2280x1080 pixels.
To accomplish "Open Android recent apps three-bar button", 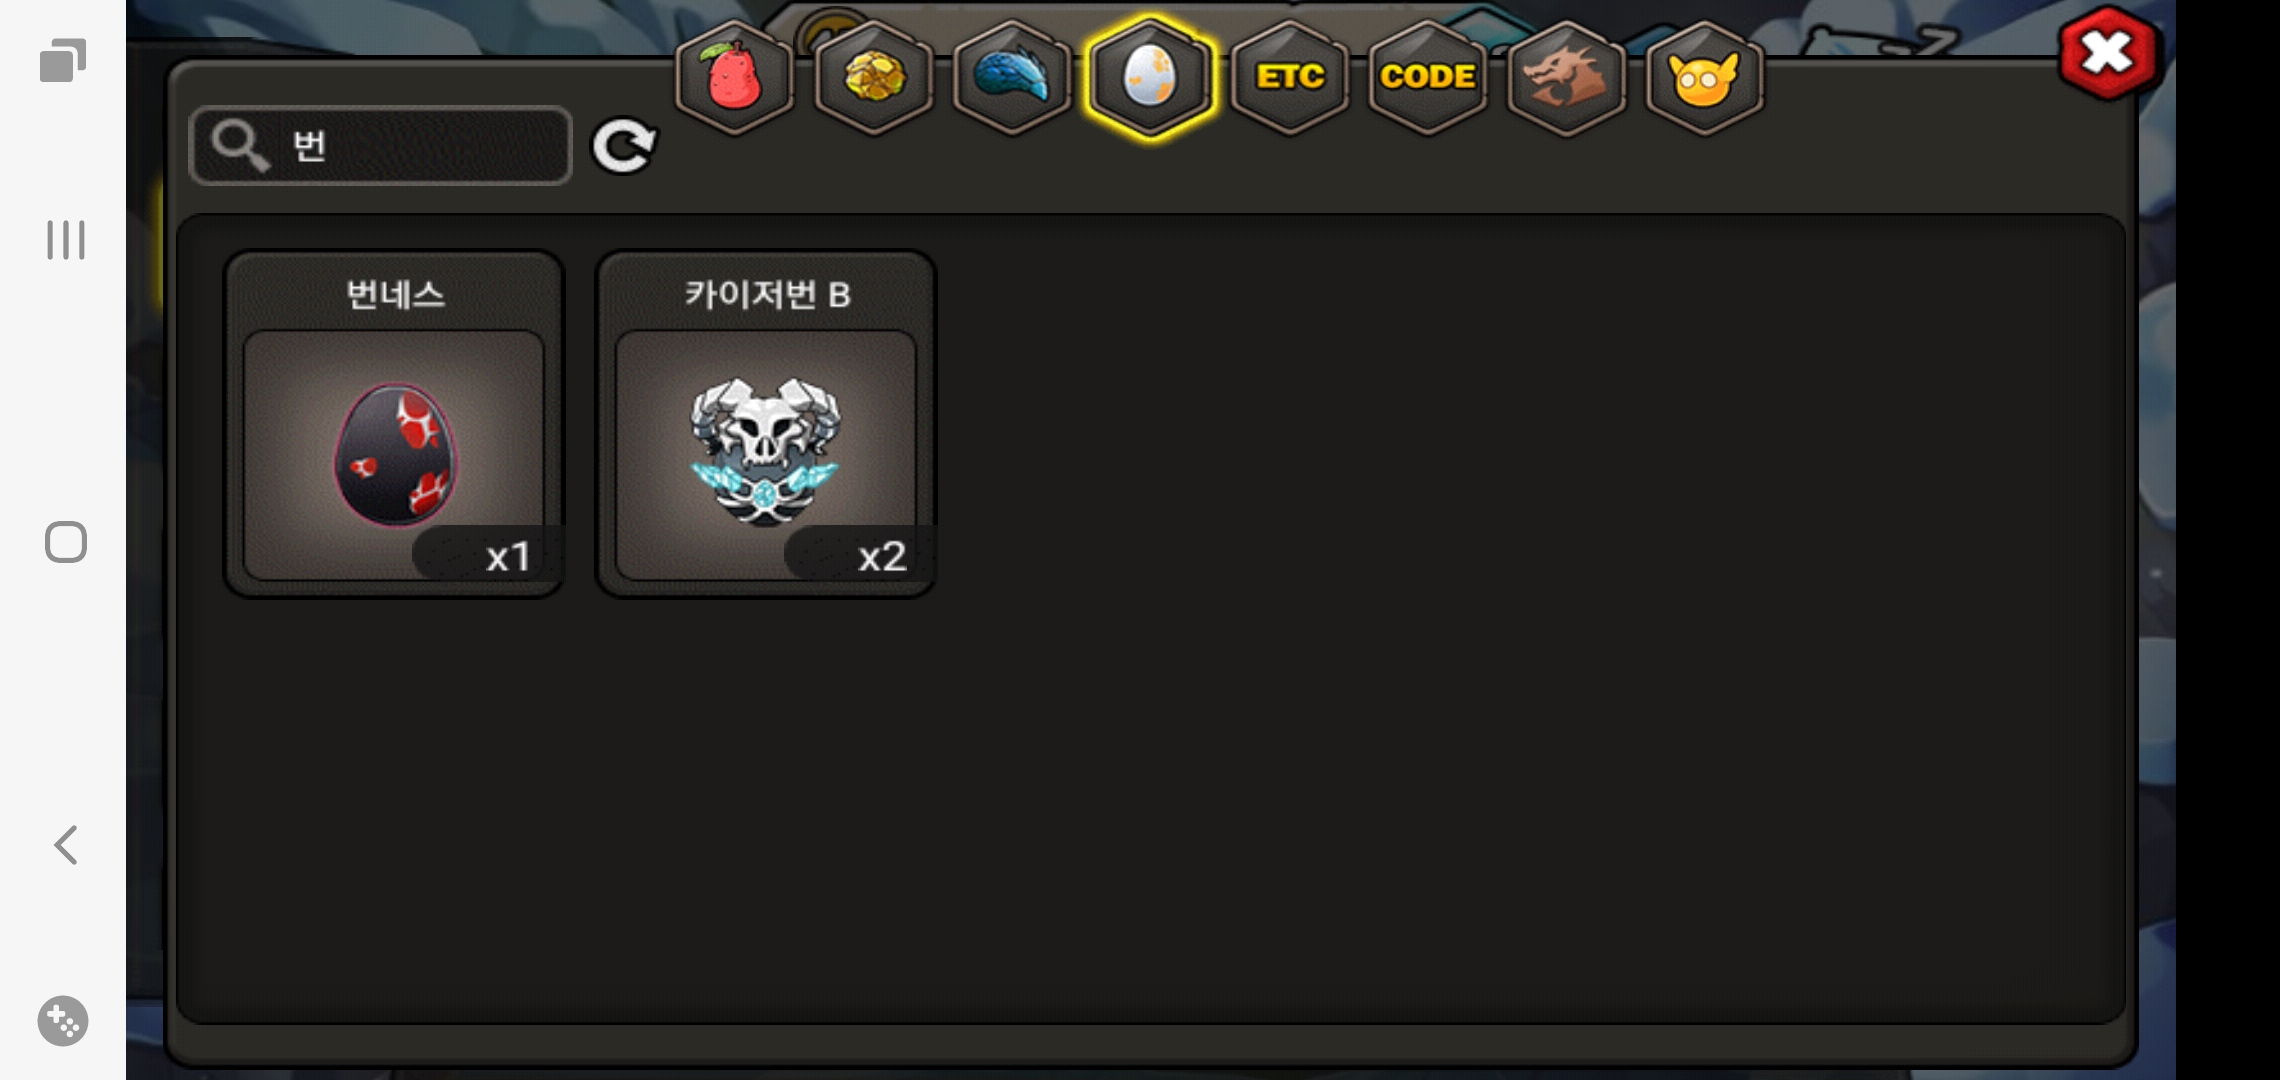I will tap(66, 240).
